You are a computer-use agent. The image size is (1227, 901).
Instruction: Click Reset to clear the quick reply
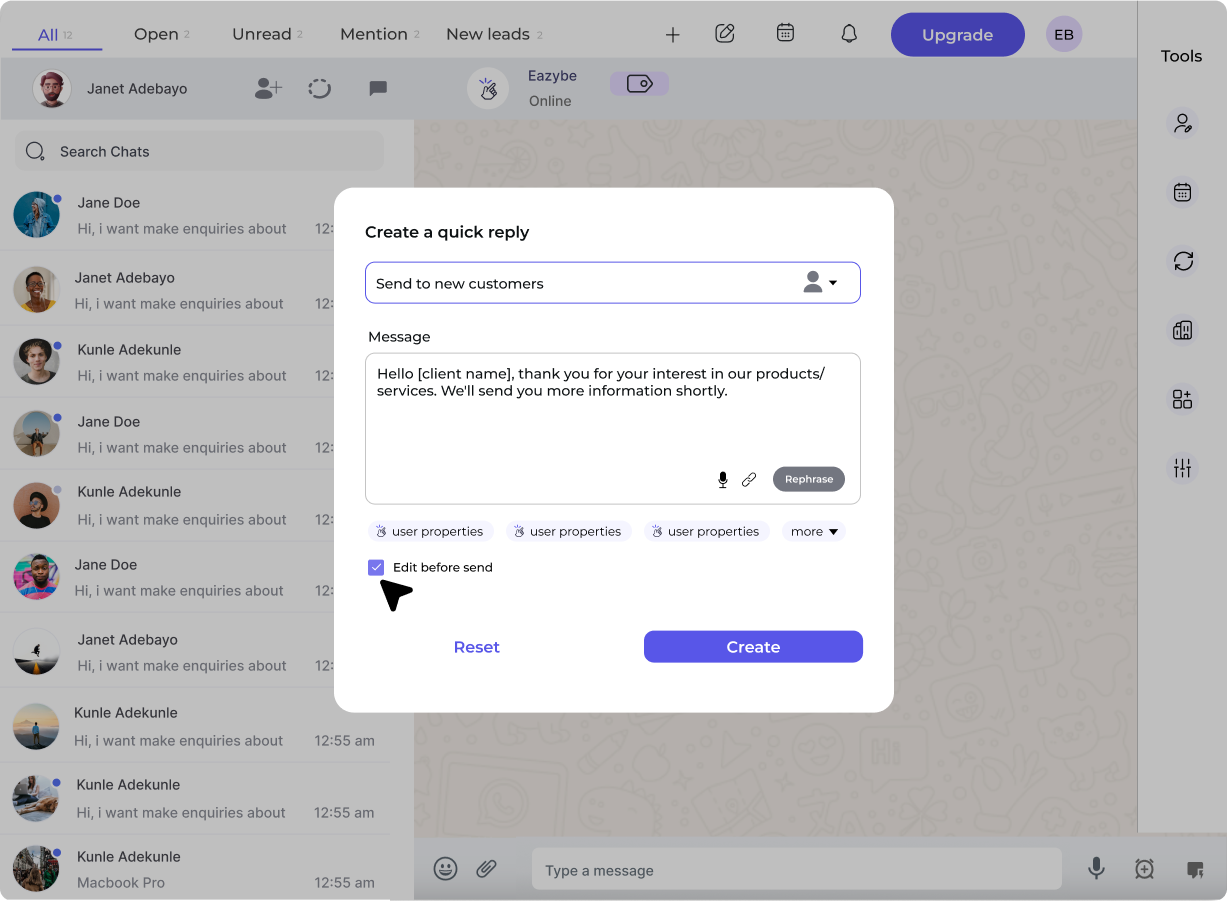click(477, 646)
